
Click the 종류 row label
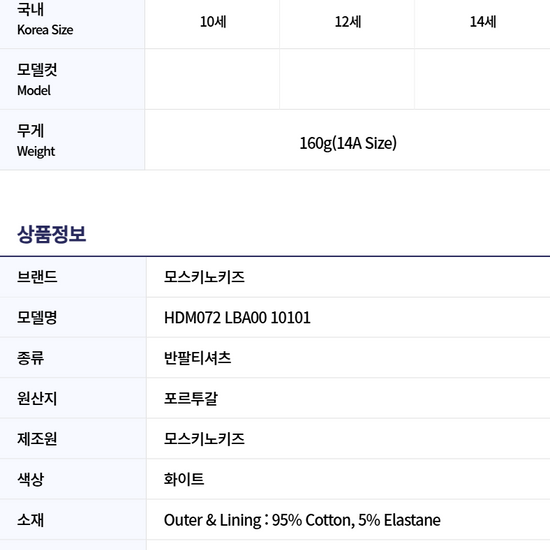(x=31, y=358)
